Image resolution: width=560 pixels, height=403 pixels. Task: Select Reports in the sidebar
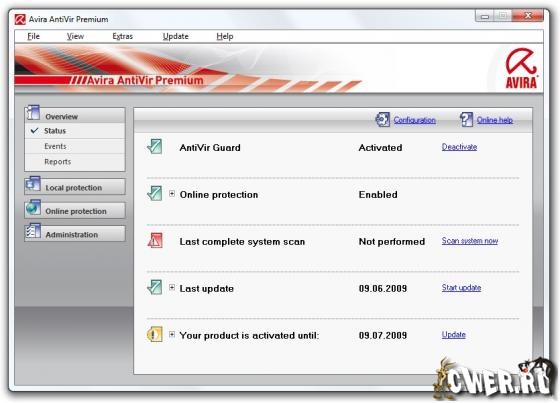tap(75, 161)
